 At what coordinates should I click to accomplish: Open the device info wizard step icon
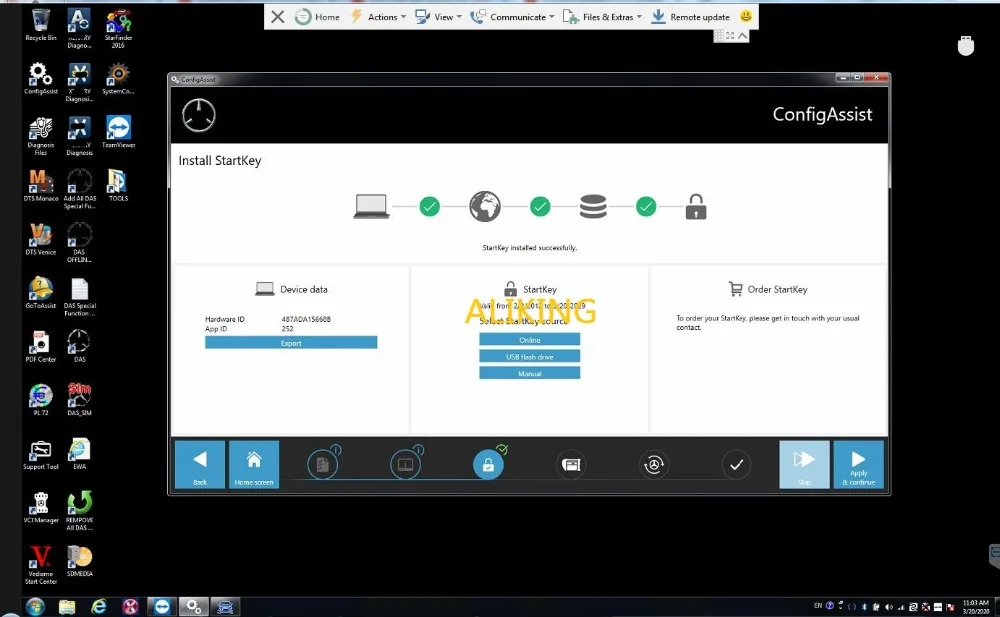coord(406,464)
